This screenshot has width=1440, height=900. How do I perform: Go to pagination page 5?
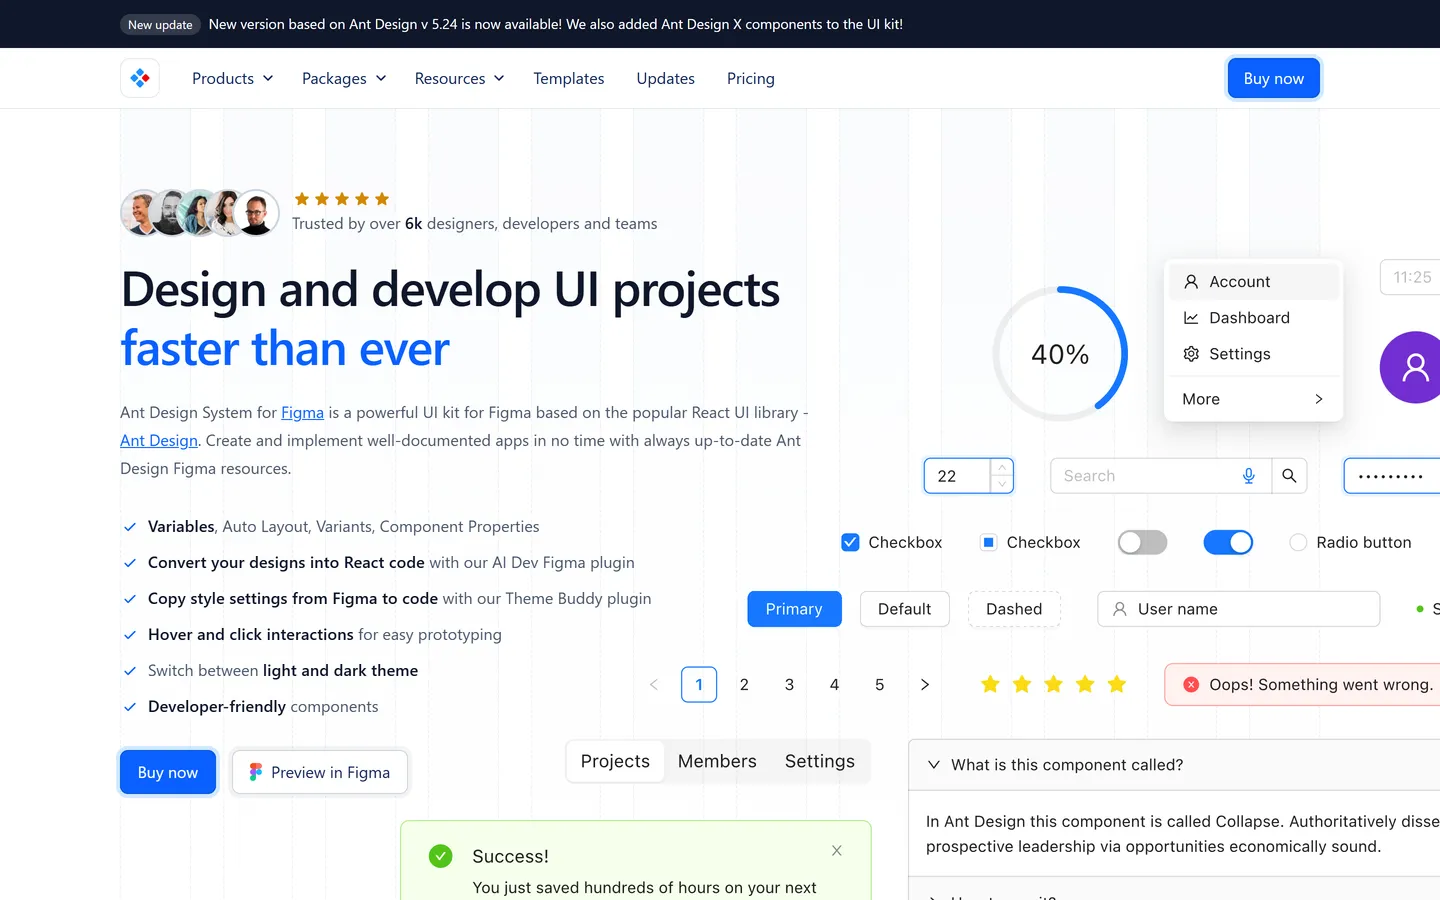[879, 685]
